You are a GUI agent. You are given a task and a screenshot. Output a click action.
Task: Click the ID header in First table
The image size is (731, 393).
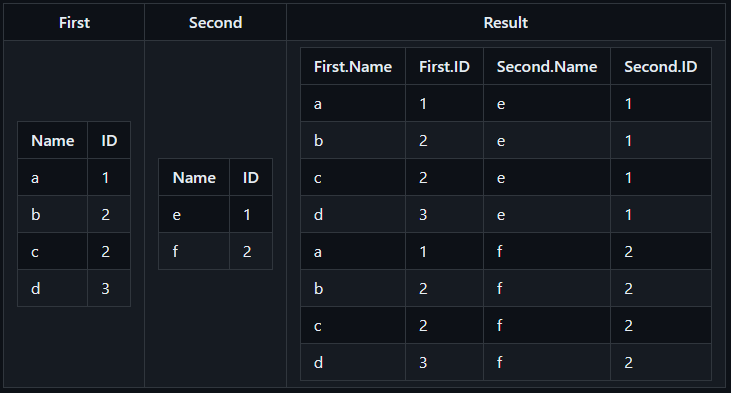(109, 140)
